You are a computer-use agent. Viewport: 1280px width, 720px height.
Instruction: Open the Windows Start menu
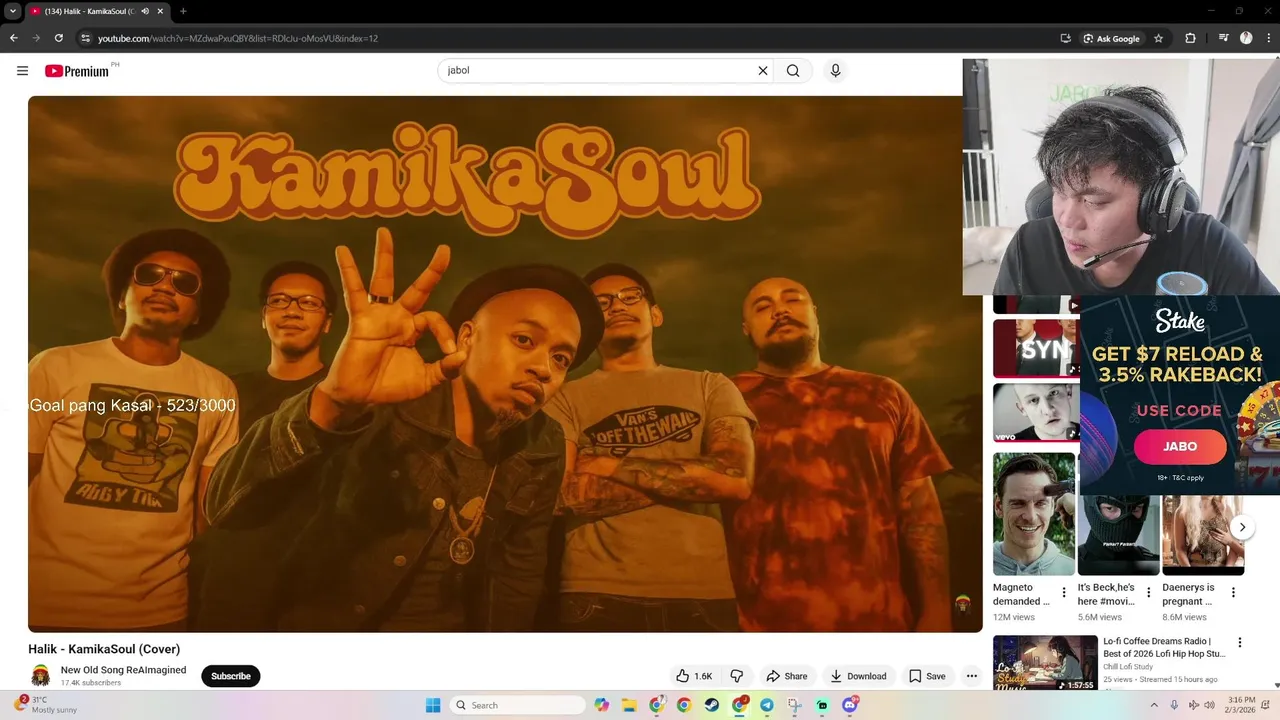(x=433, y=705)
